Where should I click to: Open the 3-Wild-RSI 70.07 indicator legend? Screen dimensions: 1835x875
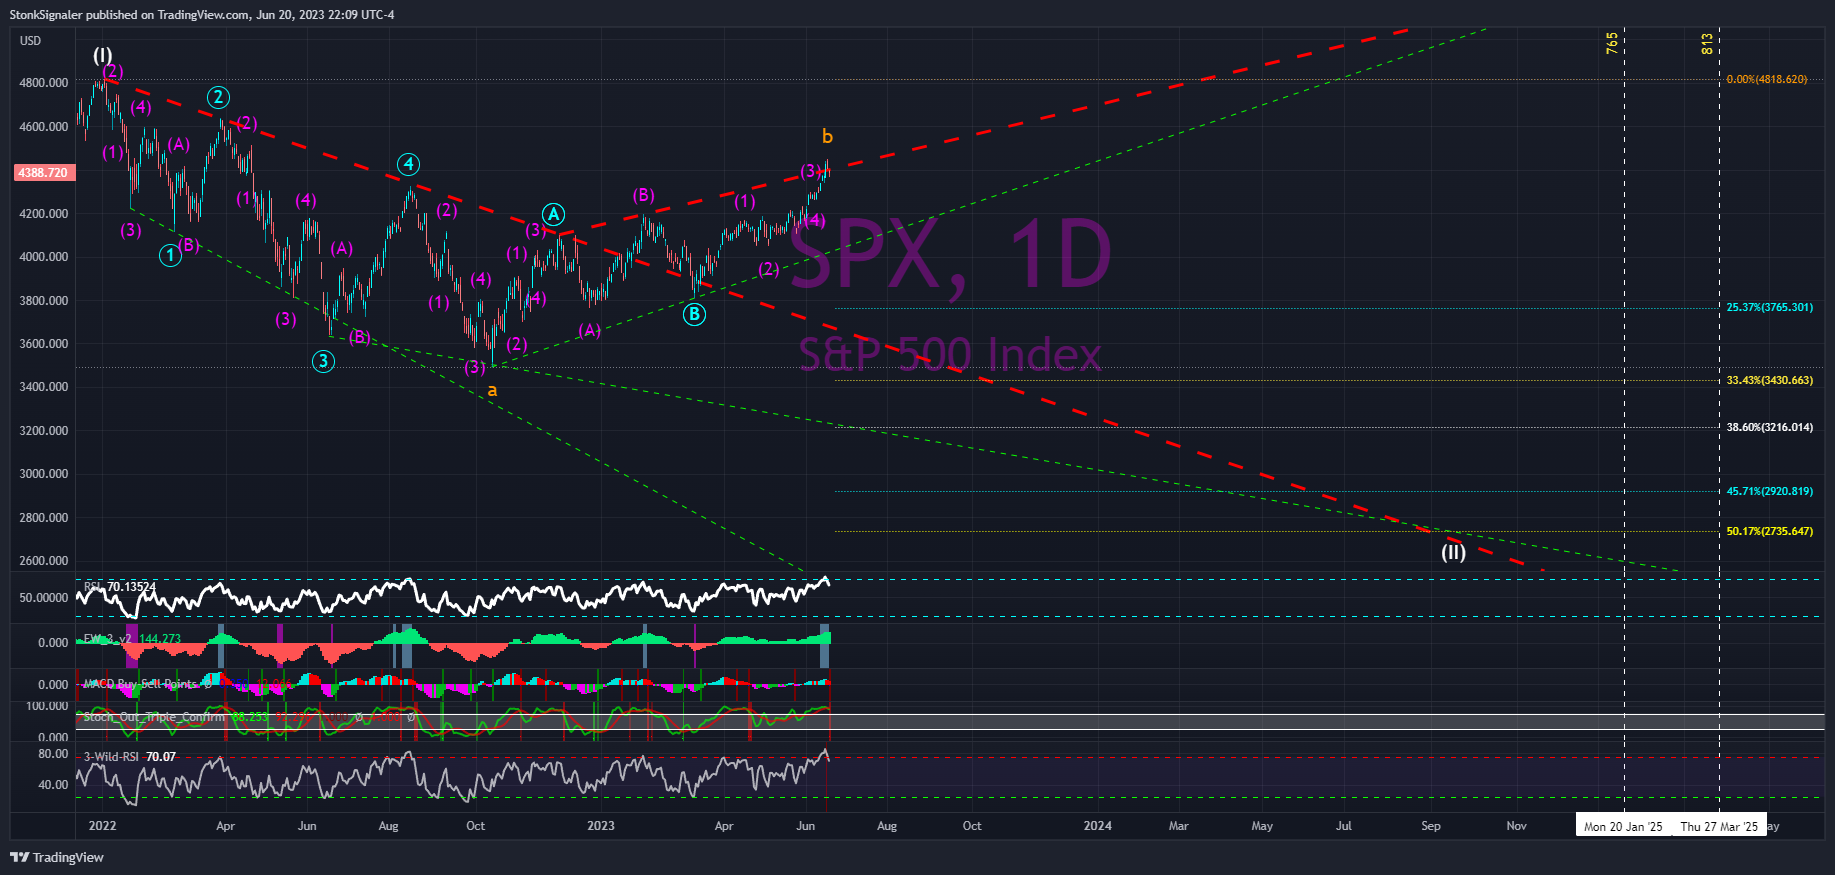pos(129,757)
